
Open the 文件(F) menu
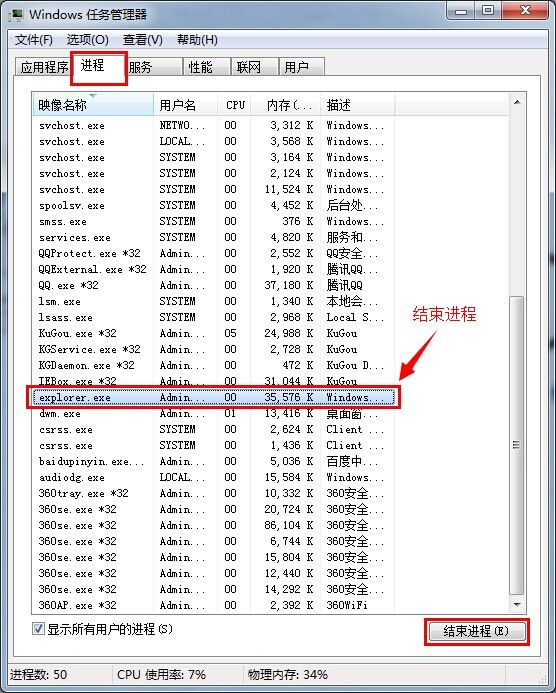34,40
